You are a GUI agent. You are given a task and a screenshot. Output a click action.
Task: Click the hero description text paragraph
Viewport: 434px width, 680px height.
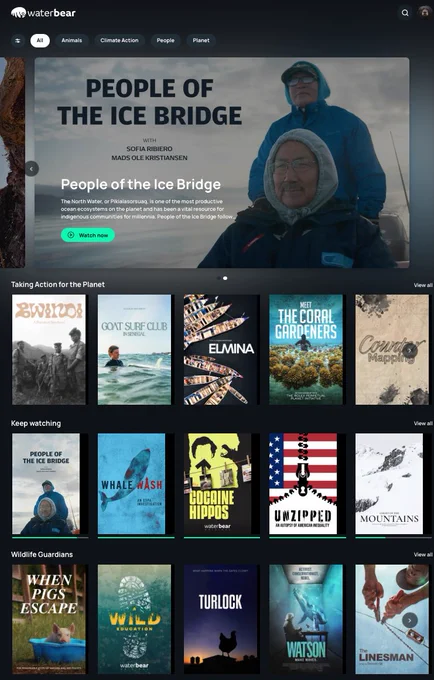point(147,209)
